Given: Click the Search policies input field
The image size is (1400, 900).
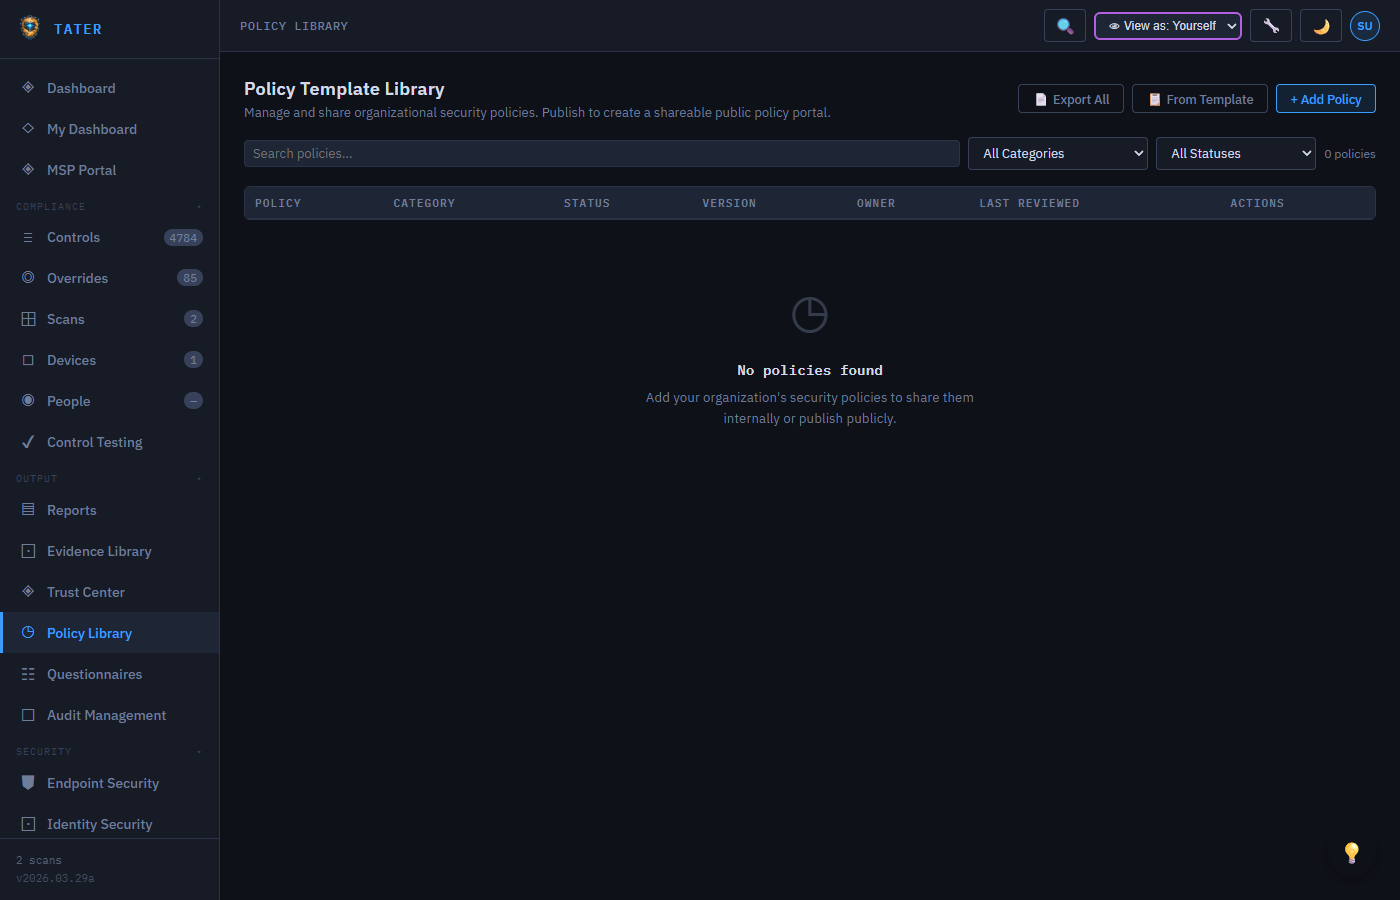Looking at the screenshot, I should click(602, 153).
